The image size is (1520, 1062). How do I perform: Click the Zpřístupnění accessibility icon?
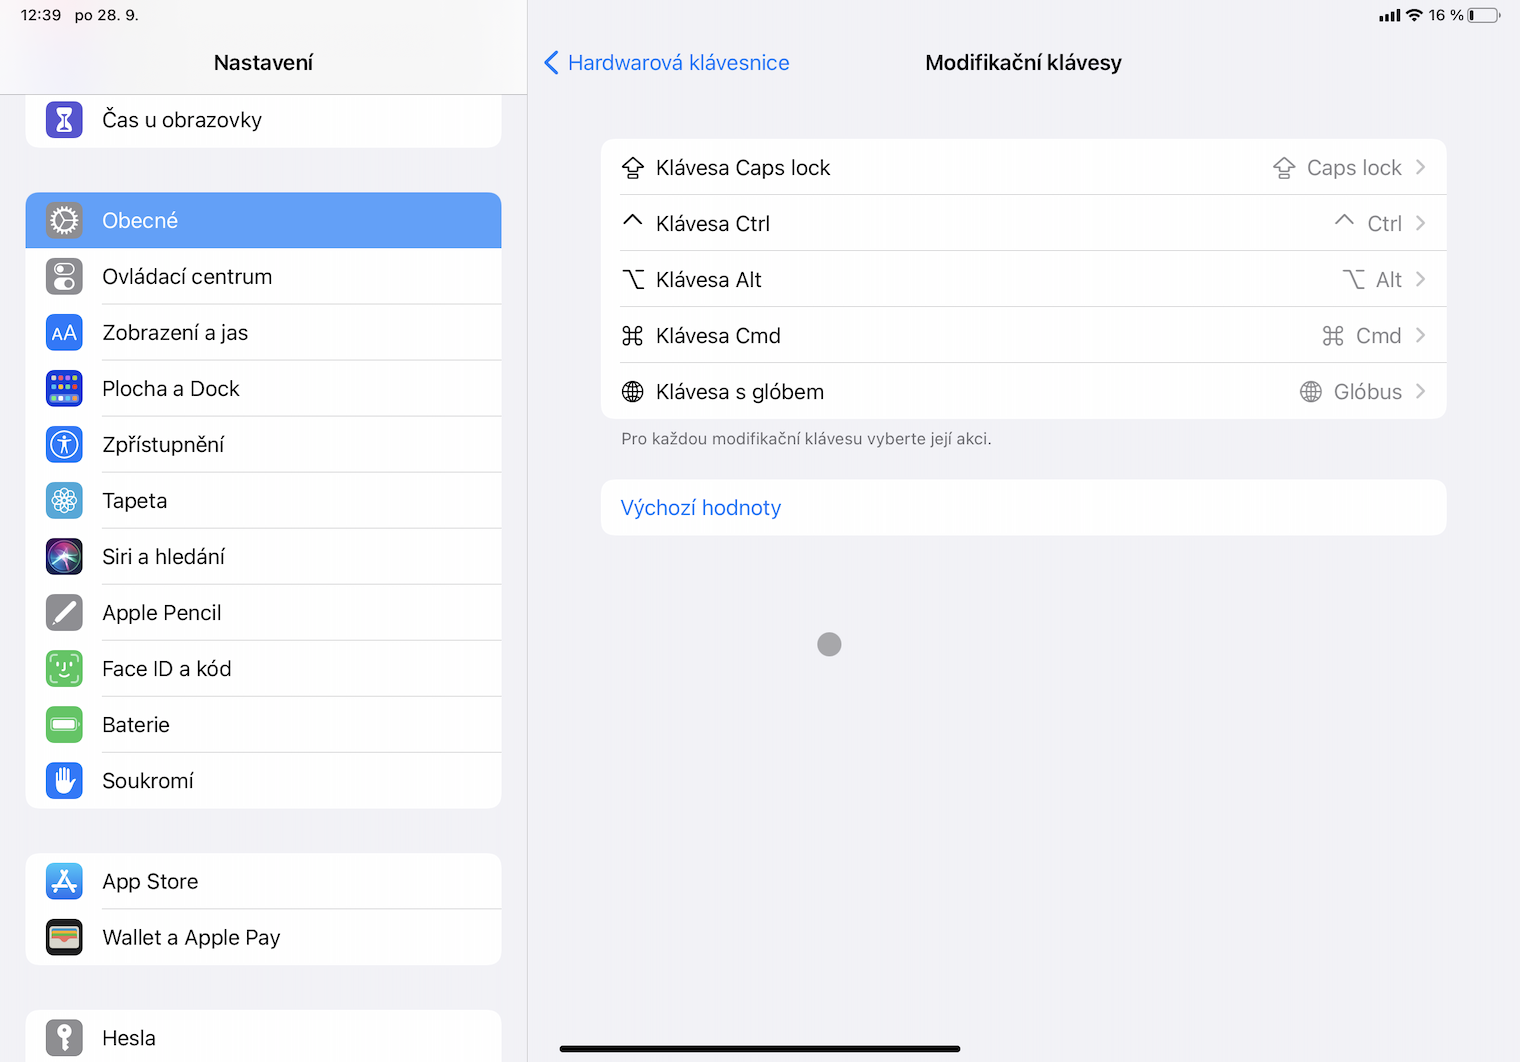64,445
